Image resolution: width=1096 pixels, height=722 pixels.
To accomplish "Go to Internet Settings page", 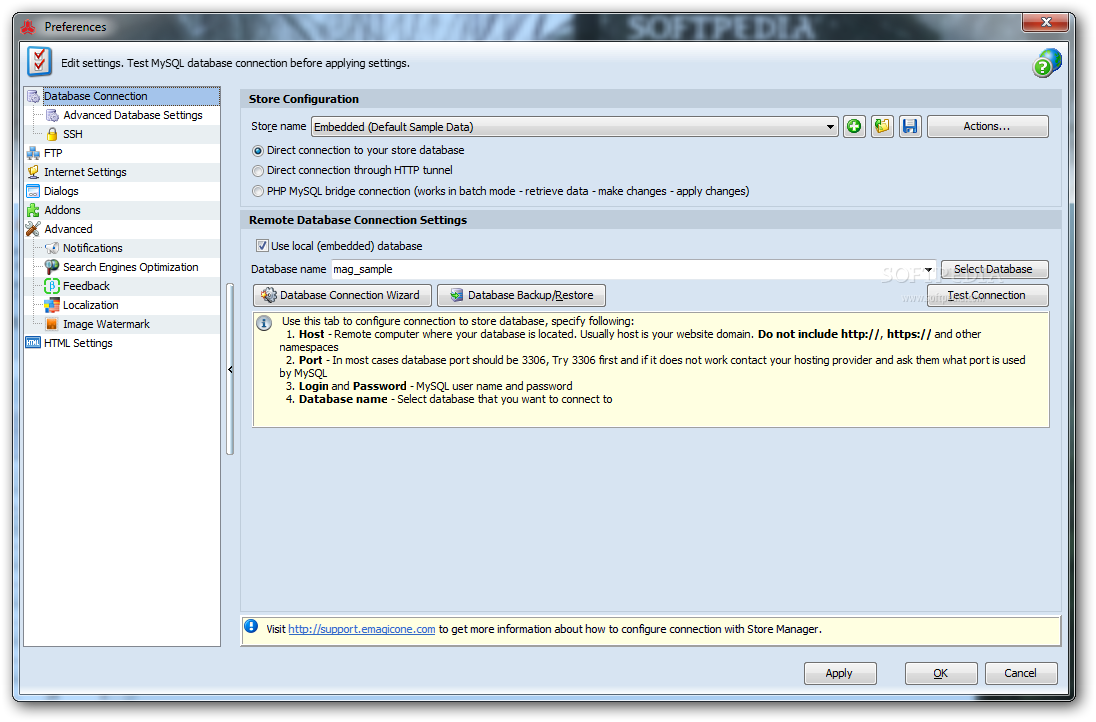I will pos(85,172).
